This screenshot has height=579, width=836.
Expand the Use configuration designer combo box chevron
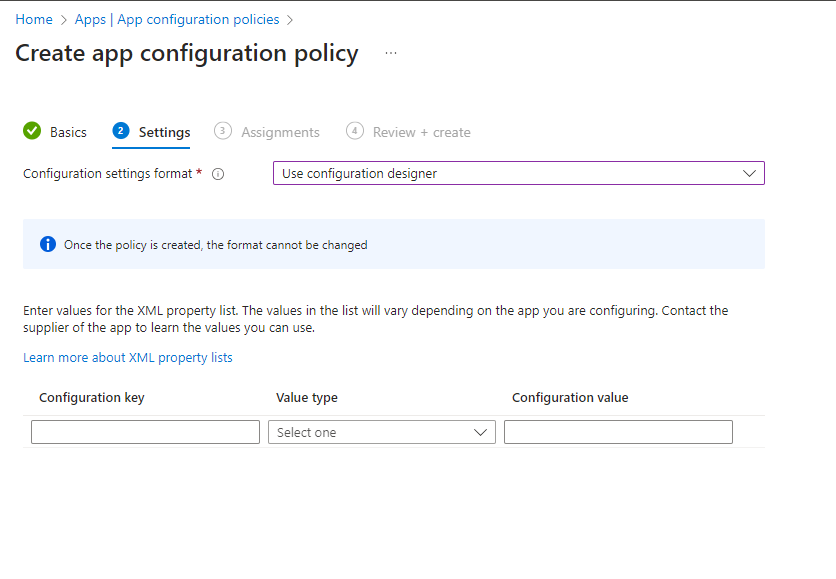click(749, 173)
